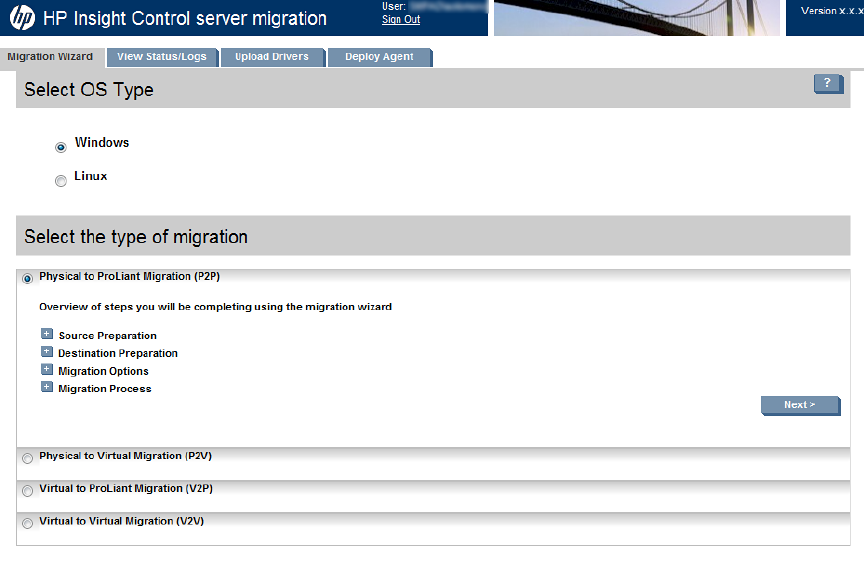Choose Virtual to Virtual Migration (V2V)
The width and height of the screenshot is (864, 565).
(x=27, y=523)
